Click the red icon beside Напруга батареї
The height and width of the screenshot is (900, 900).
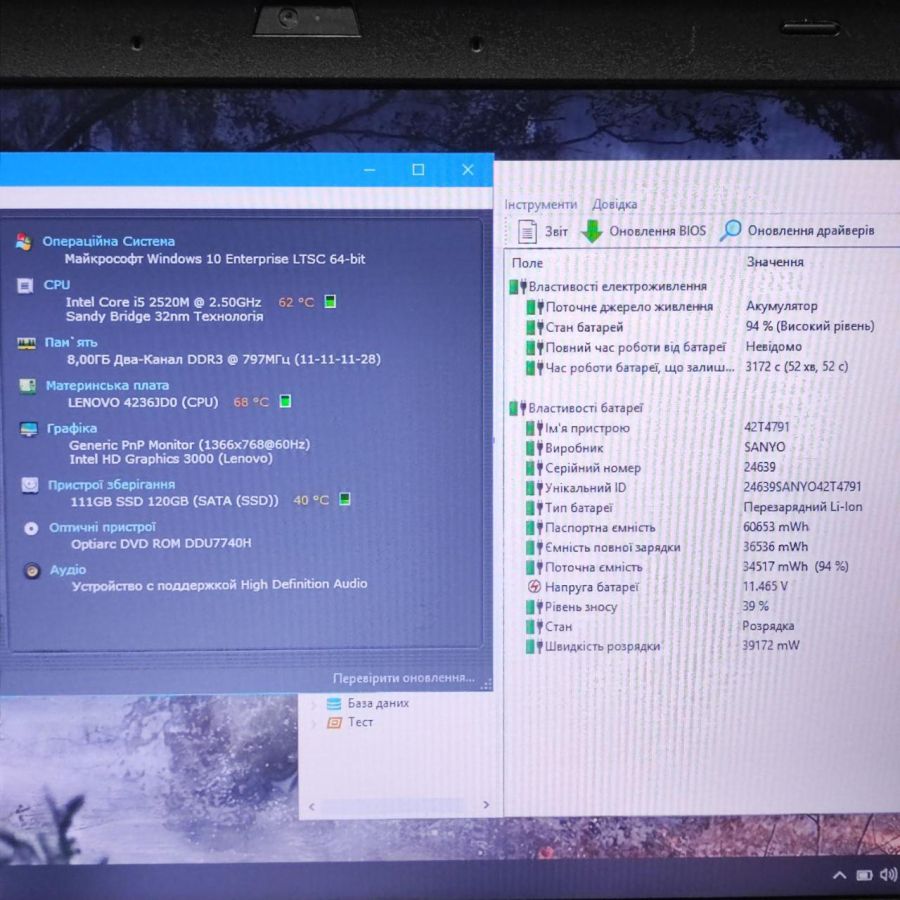click(534, 587)
